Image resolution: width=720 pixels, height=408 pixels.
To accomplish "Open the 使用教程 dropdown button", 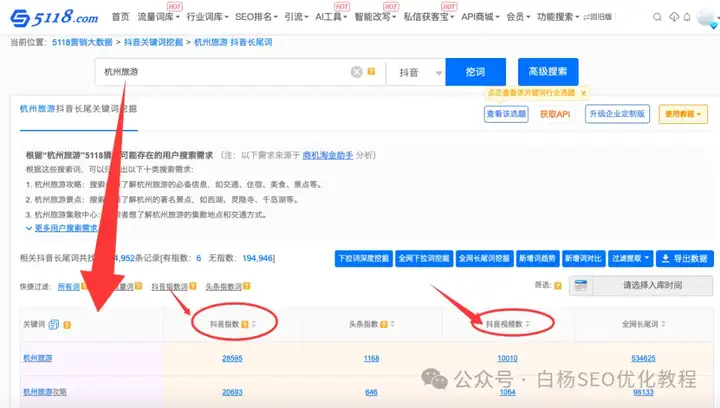I will point(683,114).
